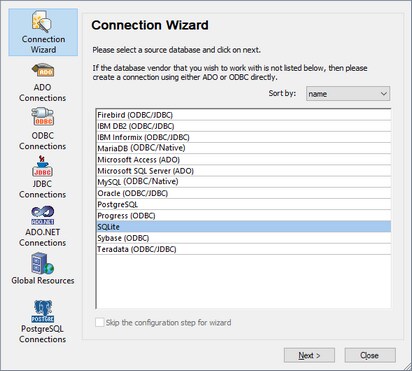412x371 pixels.
Task: Choose the JDBC Connections icon
Action: tap(43, 177)
